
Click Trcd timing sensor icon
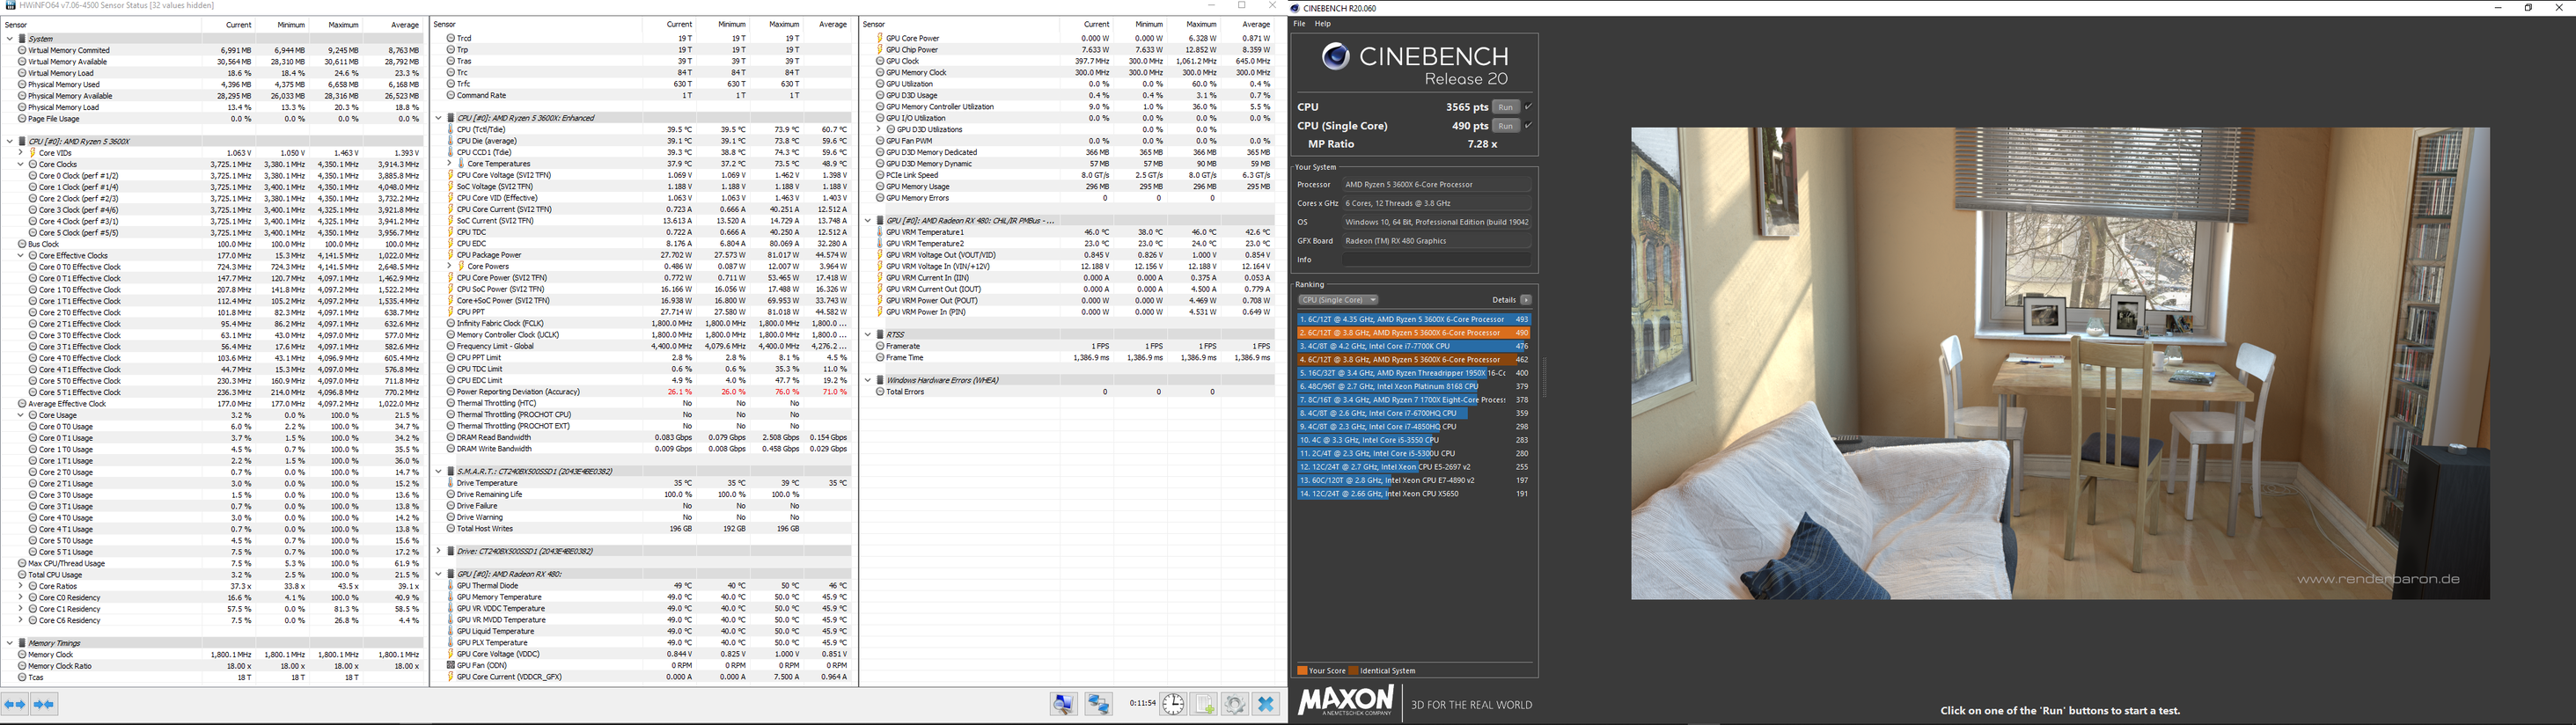pyautogui.click(x=451, y=38)
